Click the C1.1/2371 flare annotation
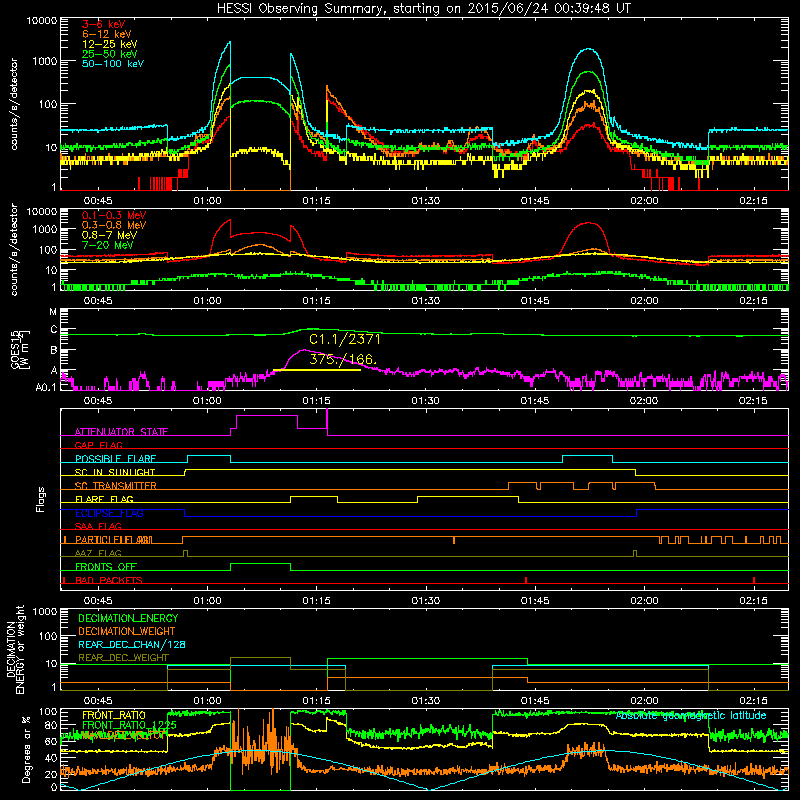Screen dimensions: 800x800 pos(345,339)
